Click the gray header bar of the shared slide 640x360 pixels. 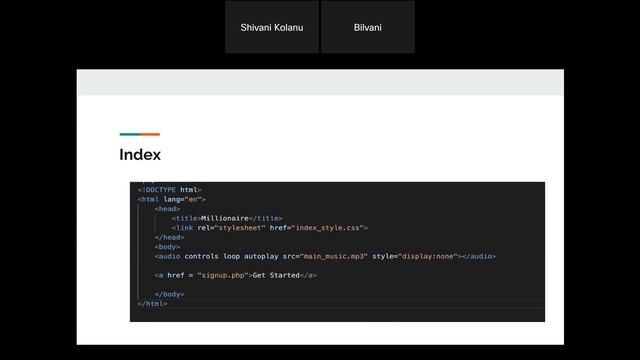[320, 82]
